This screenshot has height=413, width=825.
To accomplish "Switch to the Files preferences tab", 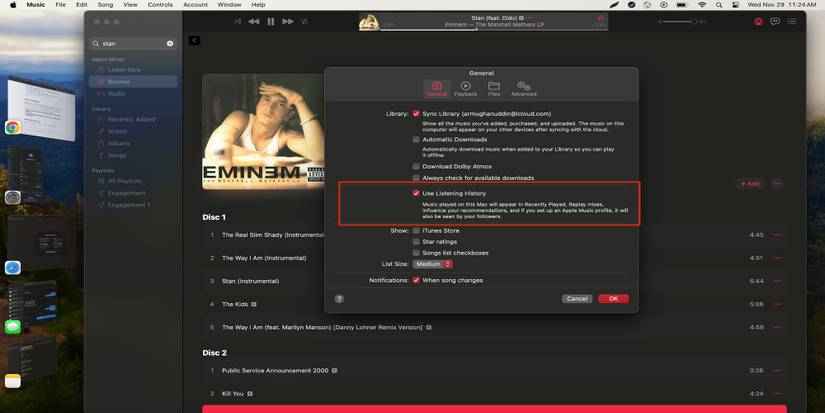I will [494, 88].
